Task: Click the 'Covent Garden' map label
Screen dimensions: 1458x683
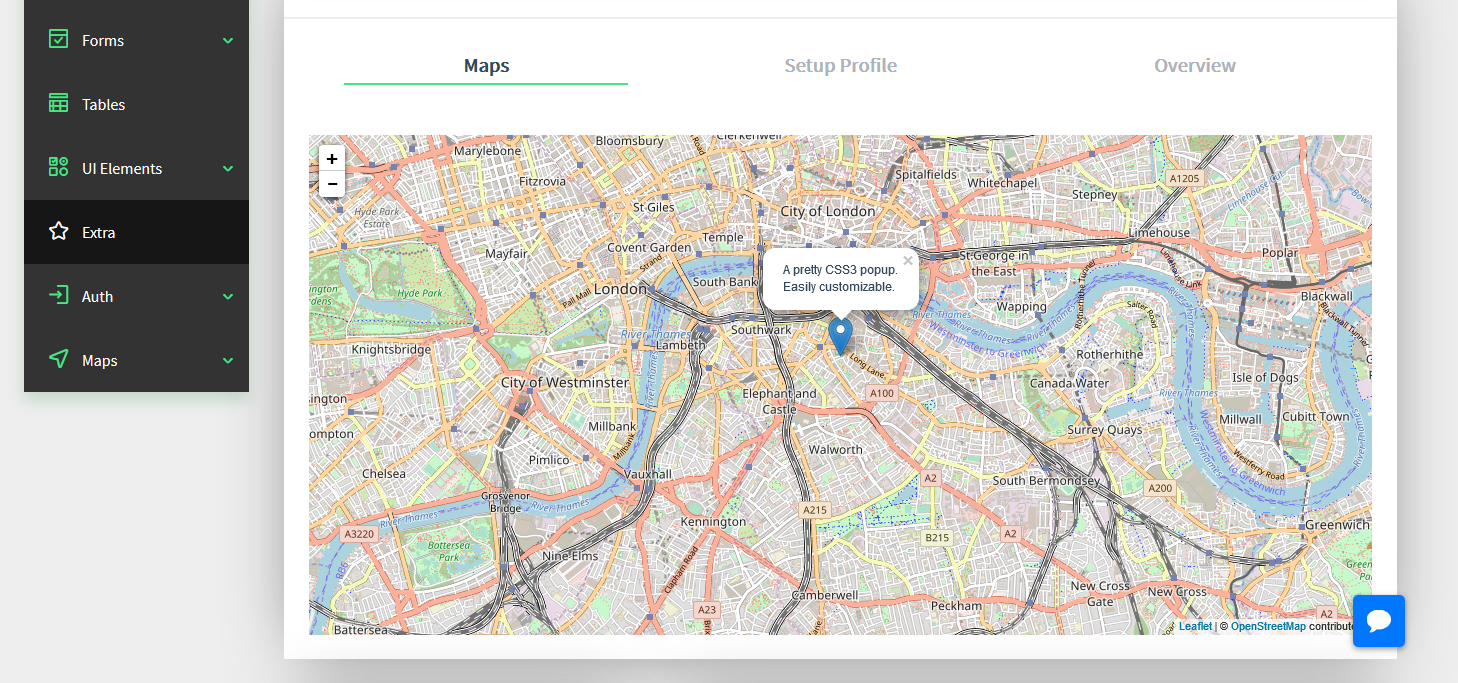Action: tap(649, 248)
